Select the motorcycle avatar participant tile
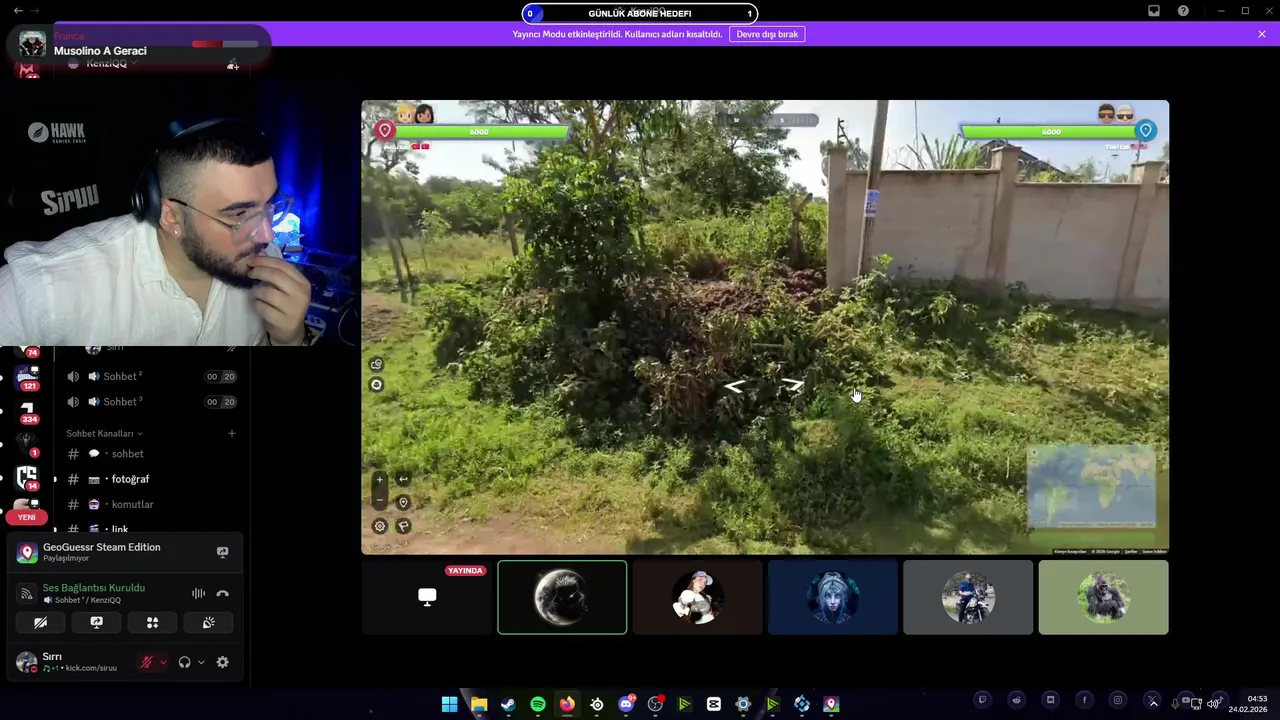1280x720 pixels. click(968, 597)
